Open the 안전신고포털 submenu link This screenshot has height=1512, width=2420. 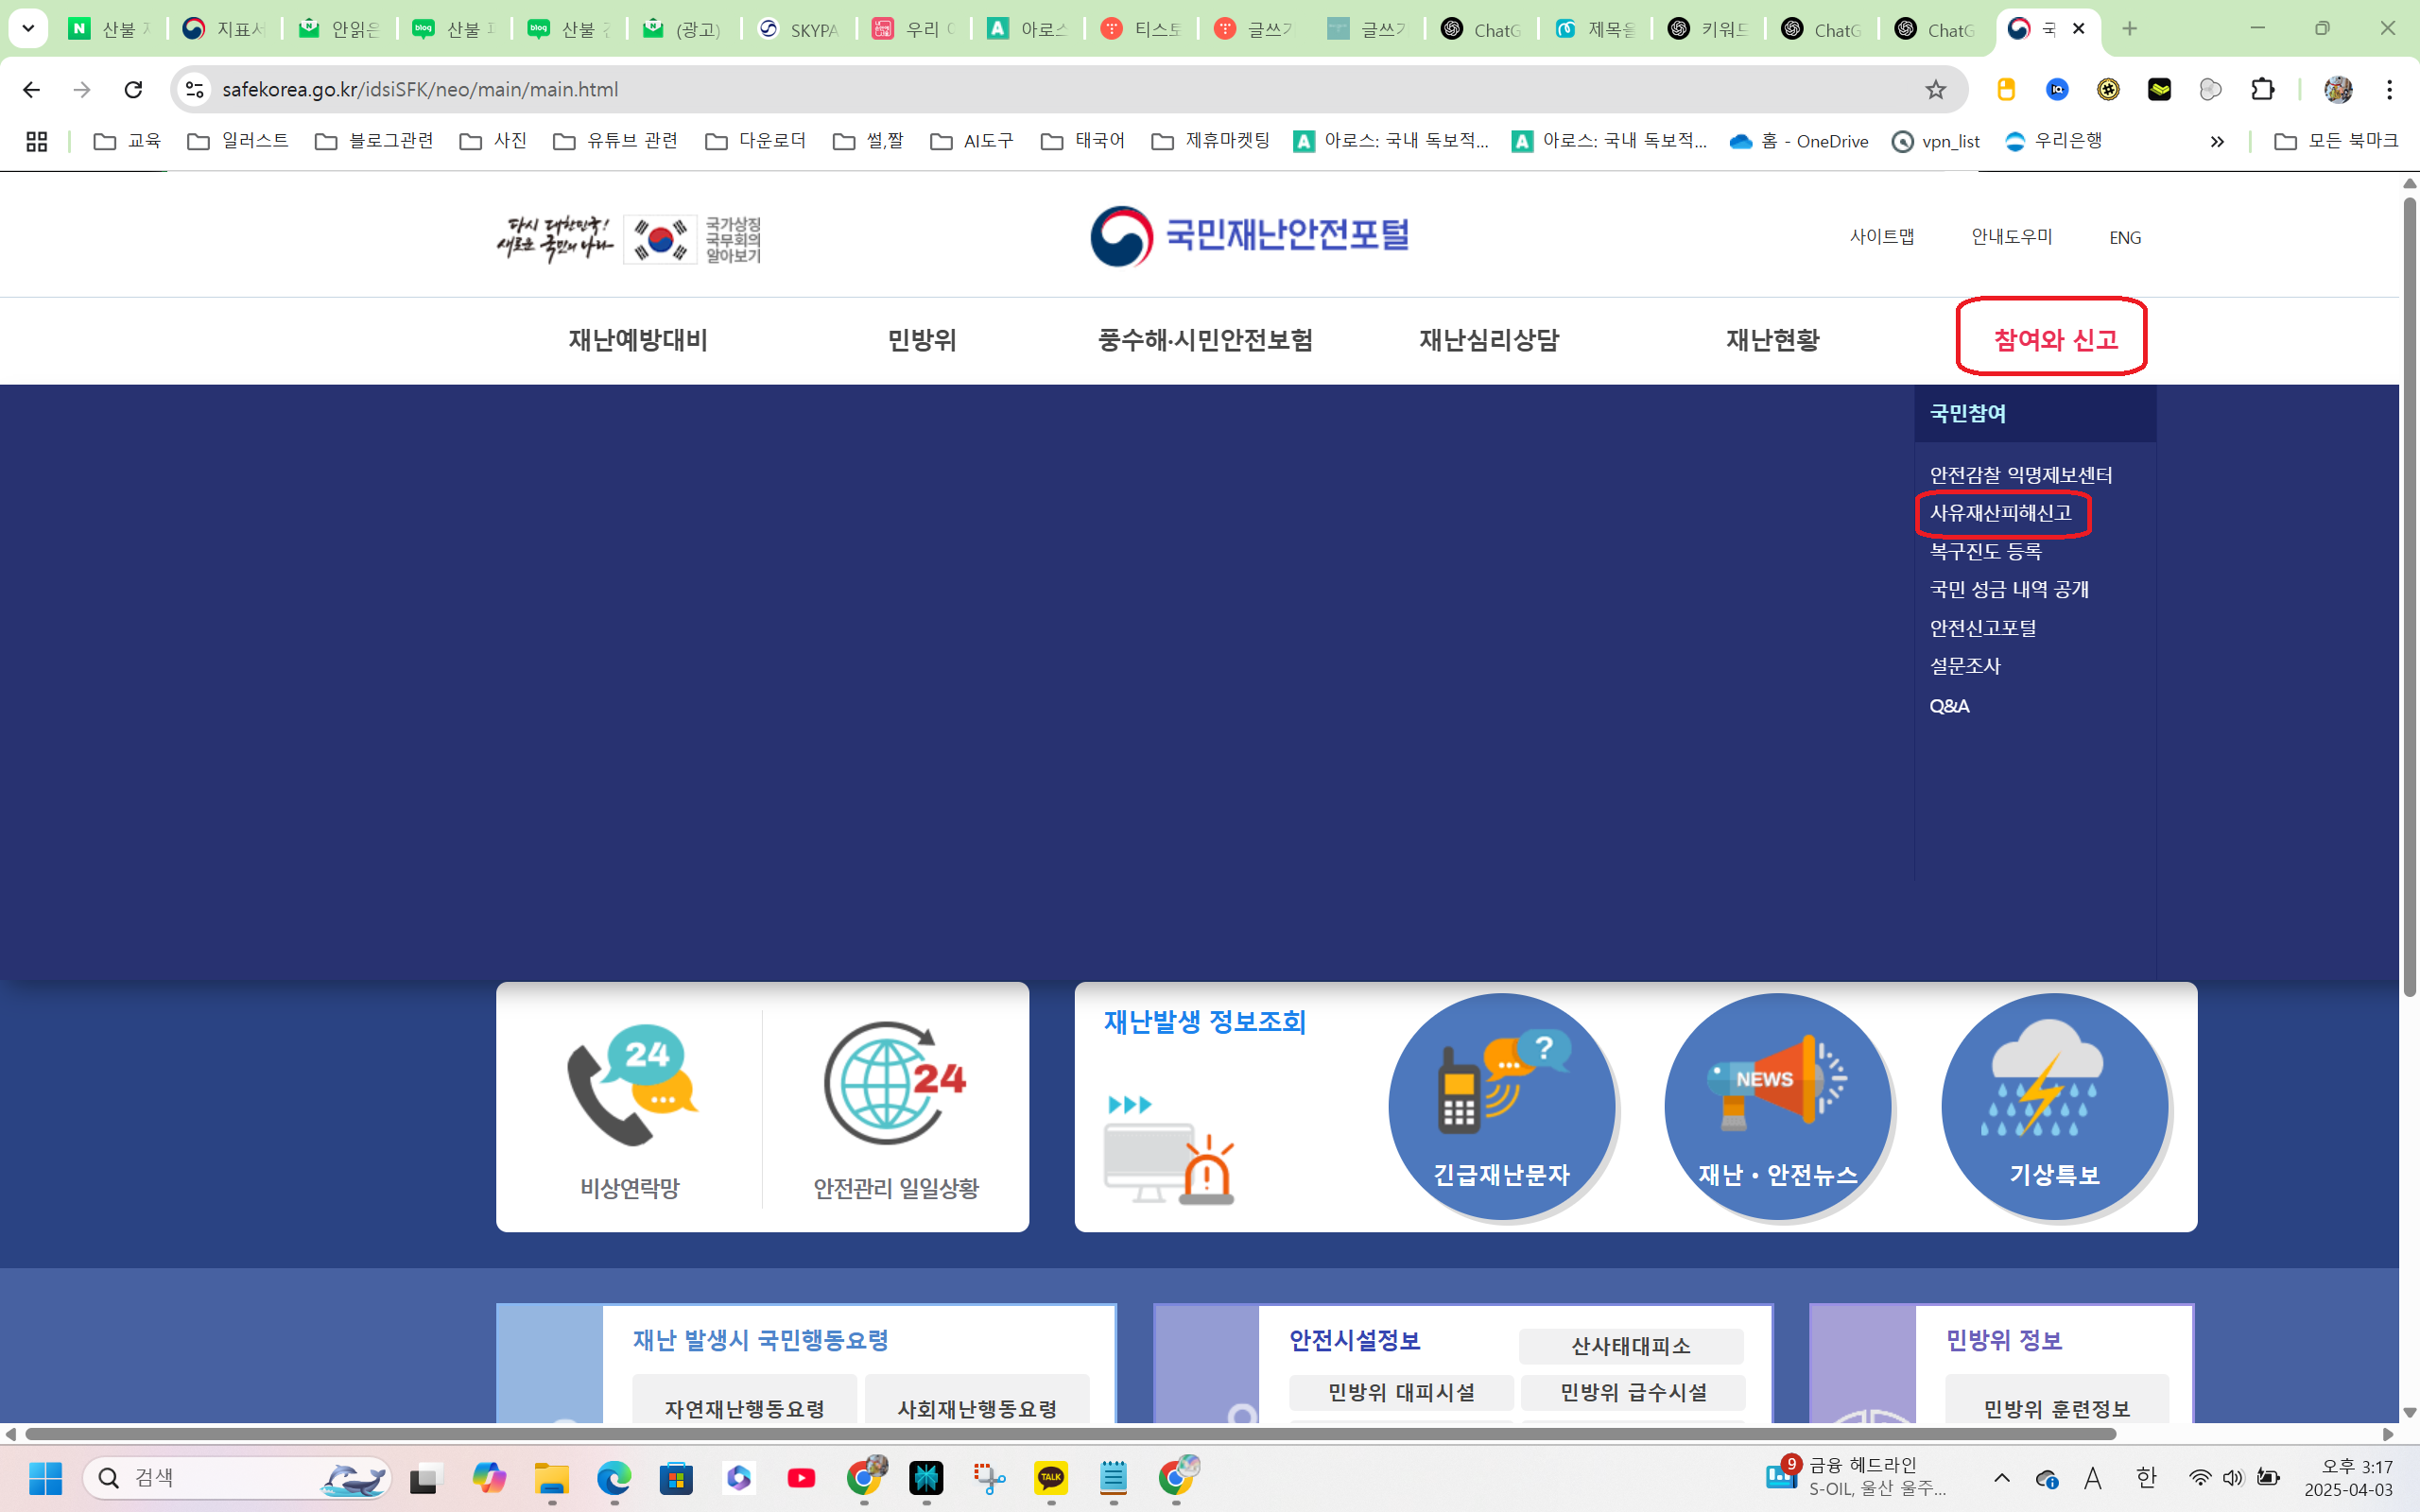tap(1982, 628)
